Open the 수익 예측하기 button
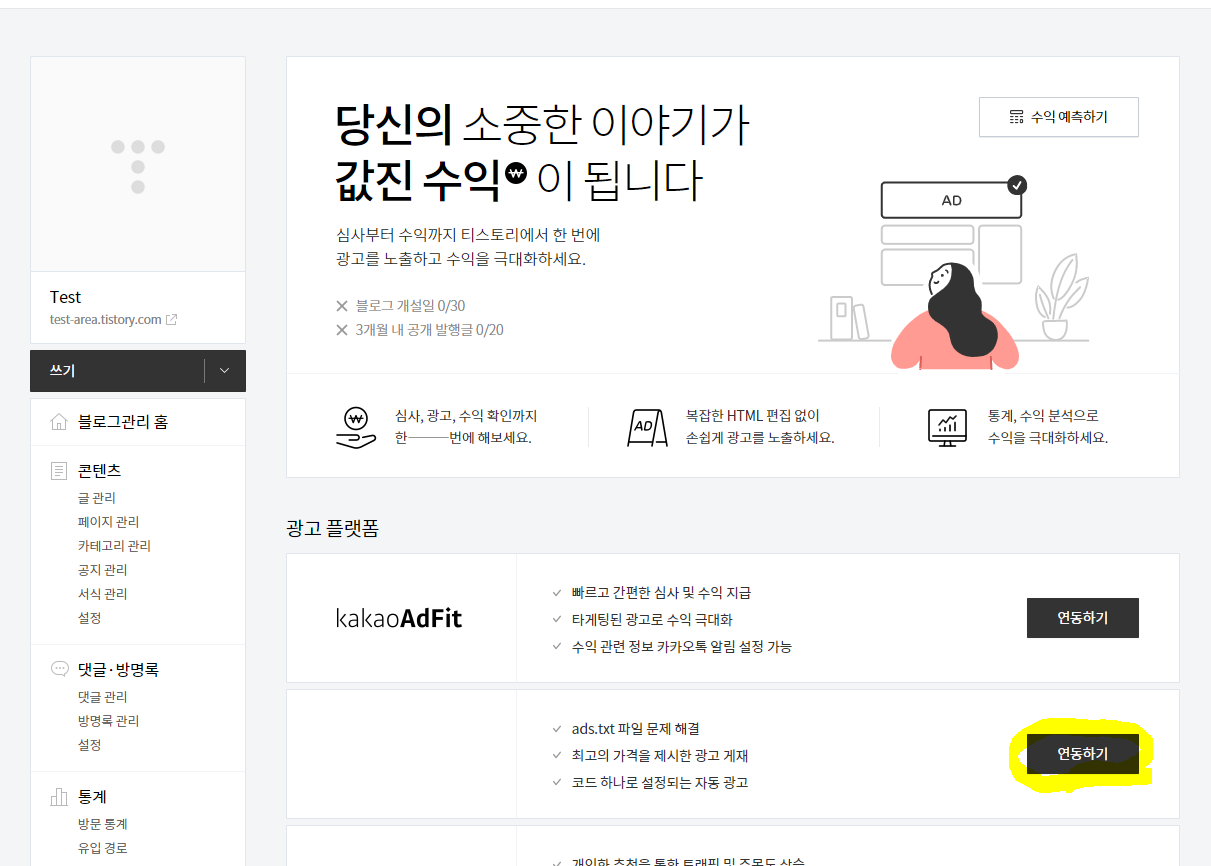Screen dimensions: 1211x866 click(x=1058, y=117)
